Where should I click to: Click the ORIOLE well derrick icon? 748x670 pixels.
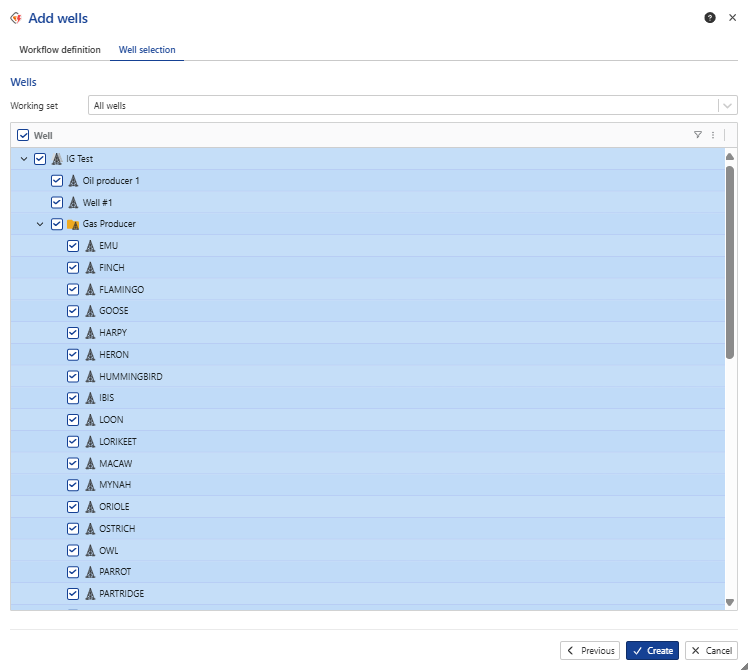pyautogui.click(x=90, y=507)
